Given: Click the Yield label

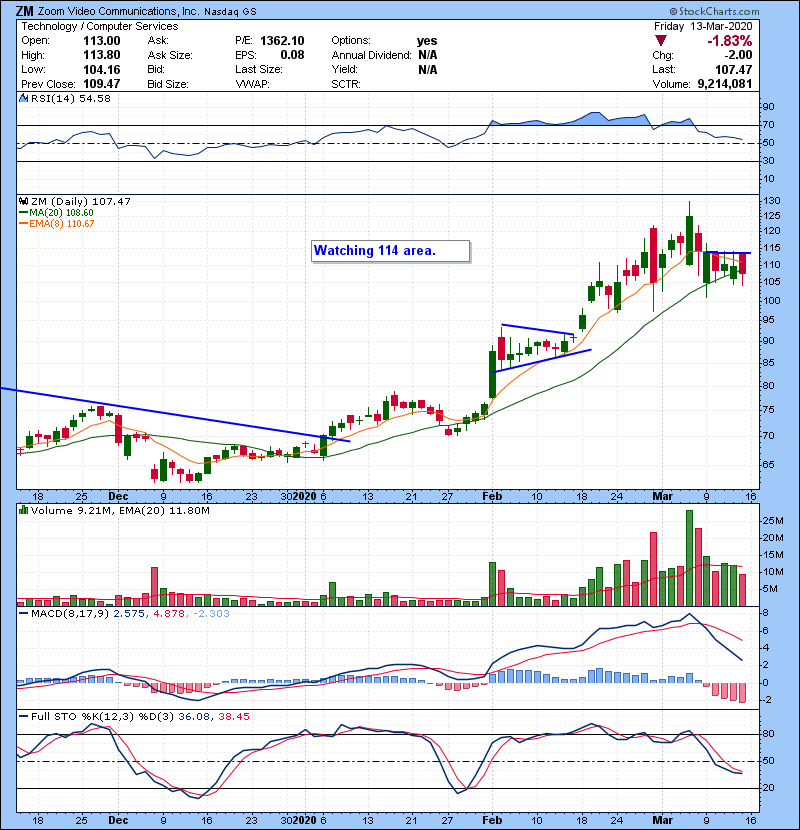Looking at the screenshot, I should pyautogui.click(x=345, y=69).
